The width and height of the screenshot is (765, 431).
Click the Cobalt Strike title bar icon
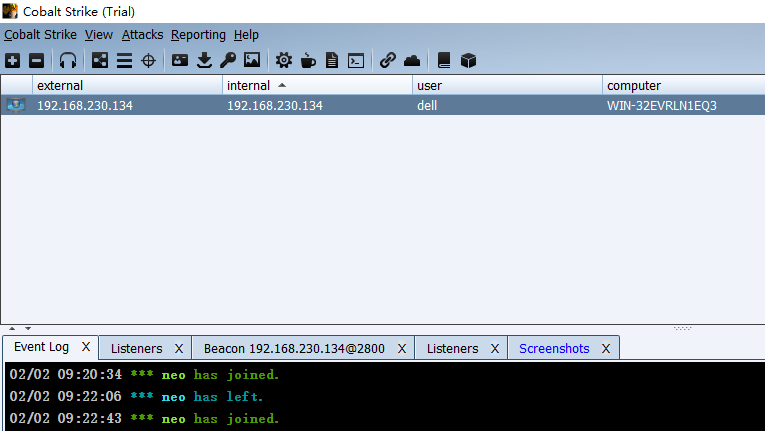tap(10, 11)
